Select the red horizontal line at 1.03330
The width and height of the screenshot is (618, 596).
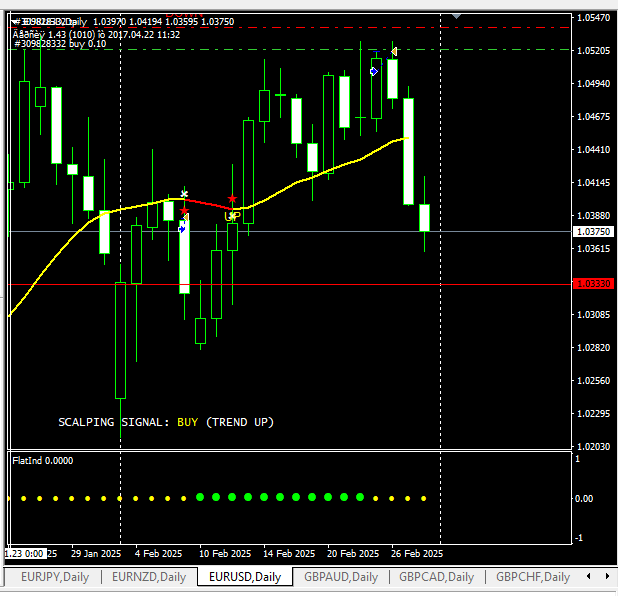tap(290, 284)
